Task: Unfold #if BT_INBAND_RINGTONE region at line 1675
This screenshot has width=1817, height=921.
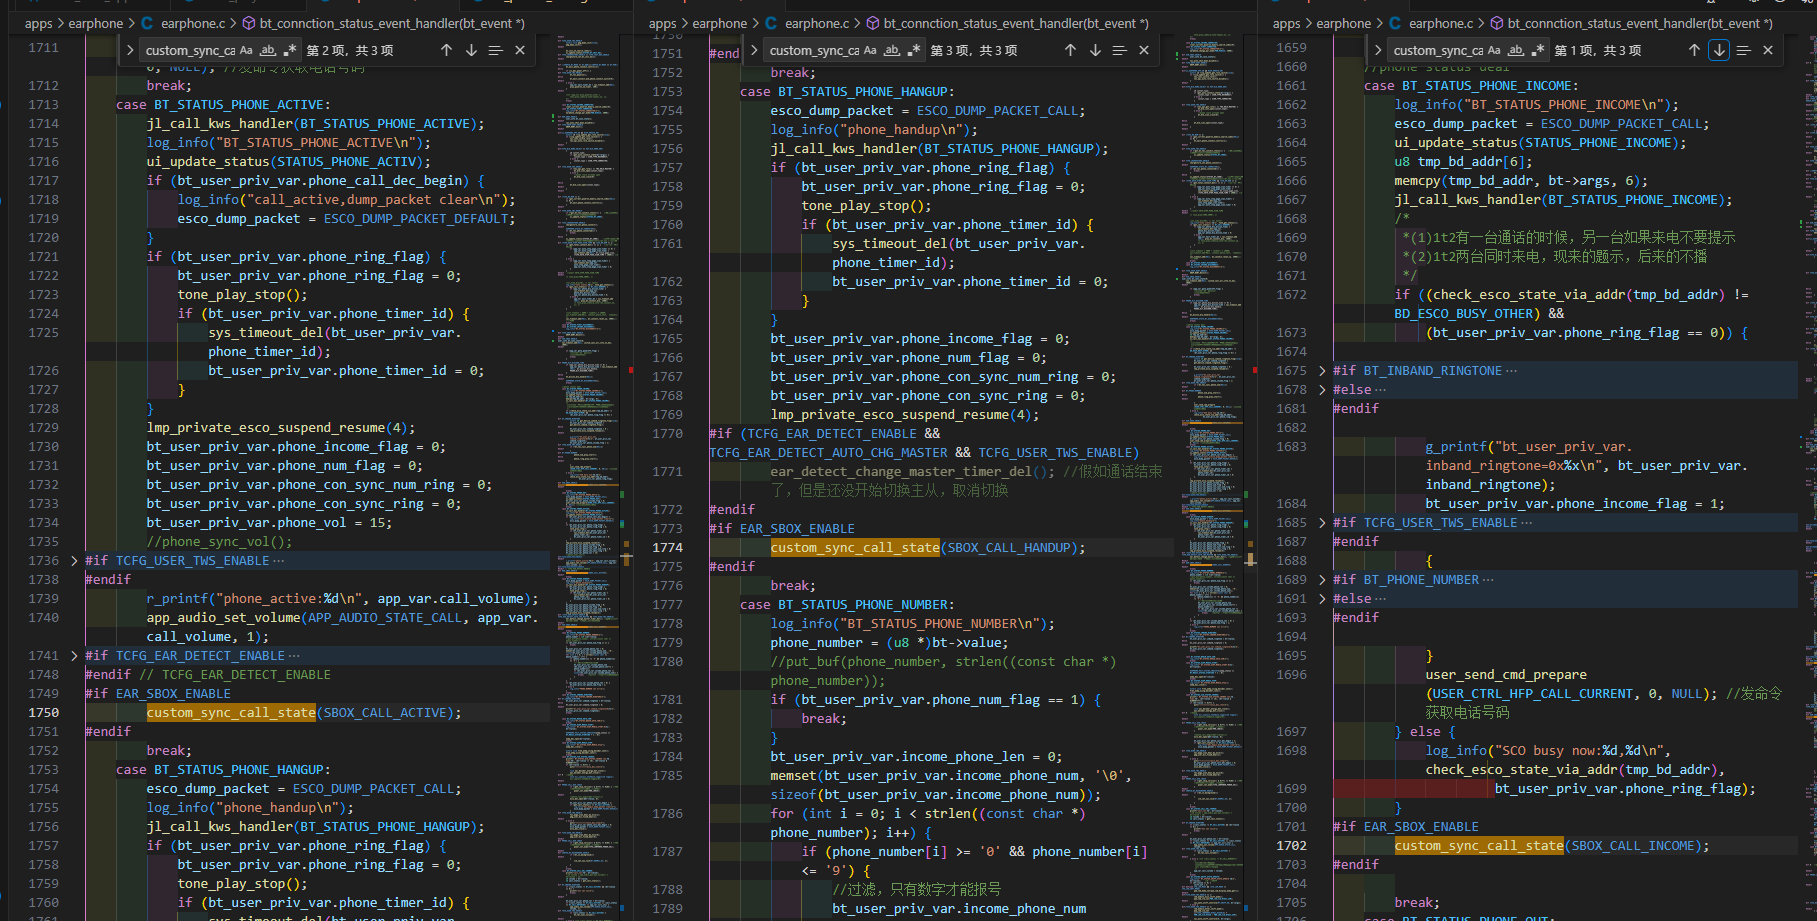Action: 1322,371
